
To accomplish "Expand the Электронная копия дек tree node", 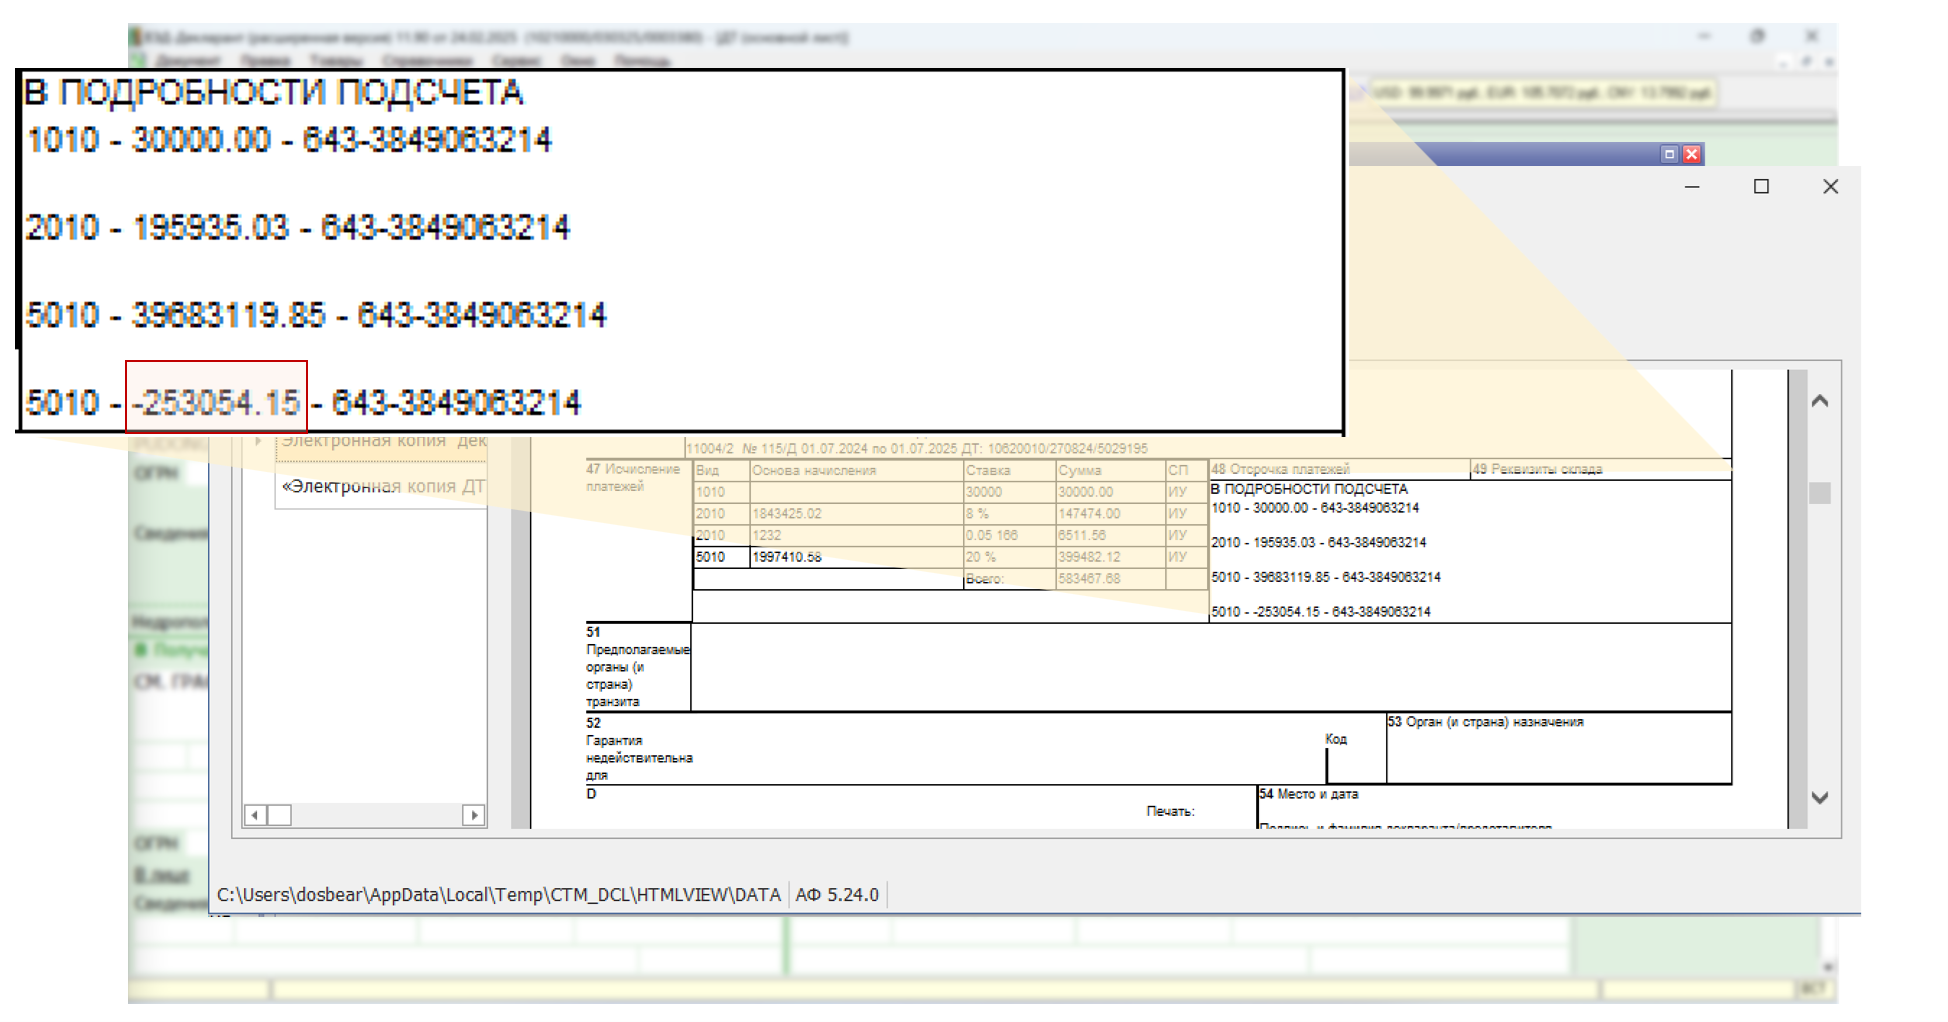I will pyautogui.click(x=259, y=441).
